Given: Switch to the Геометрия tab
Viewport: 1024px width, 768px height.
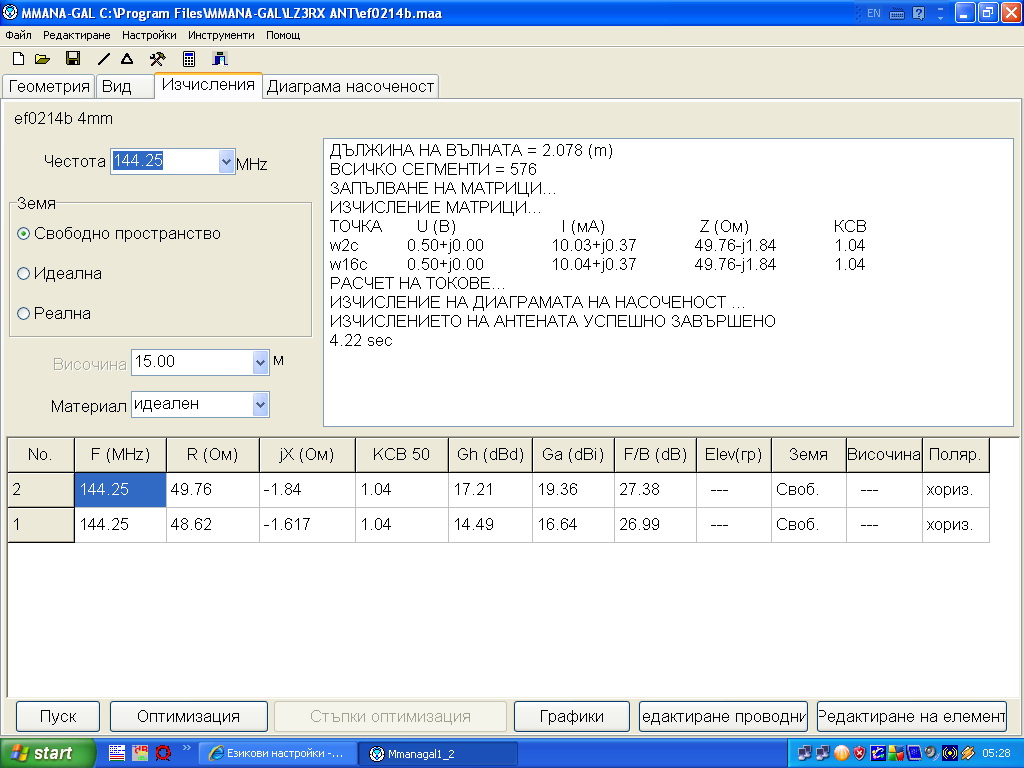Looking at the screenshot, I should point(49,87).
